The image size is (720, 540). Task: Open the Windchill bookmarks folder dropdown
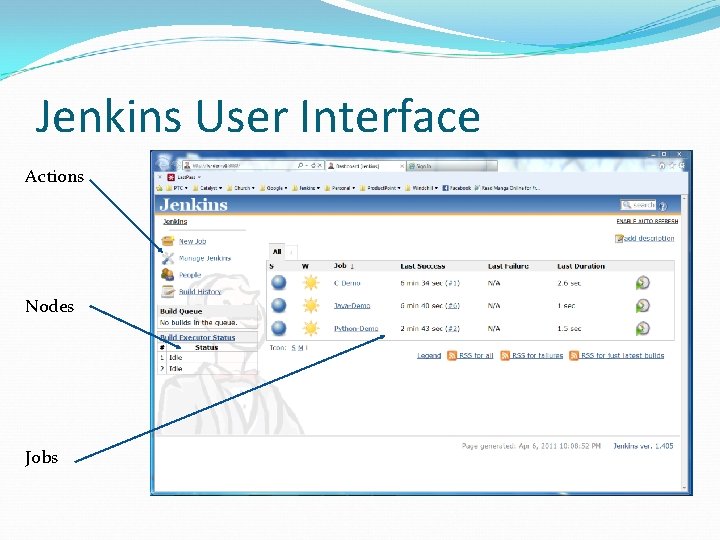point(422,188)
